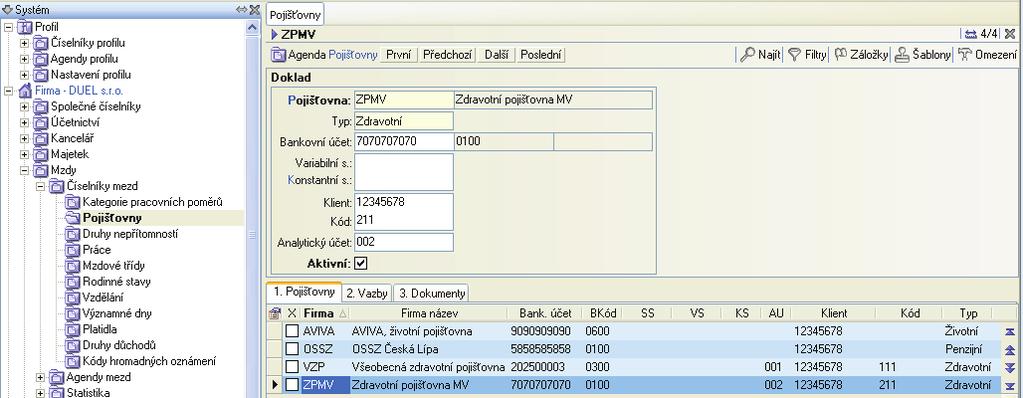Collapse Číselníky mezd node
The height and width of the screenshot is (398, 1023).
click(40, 186)
